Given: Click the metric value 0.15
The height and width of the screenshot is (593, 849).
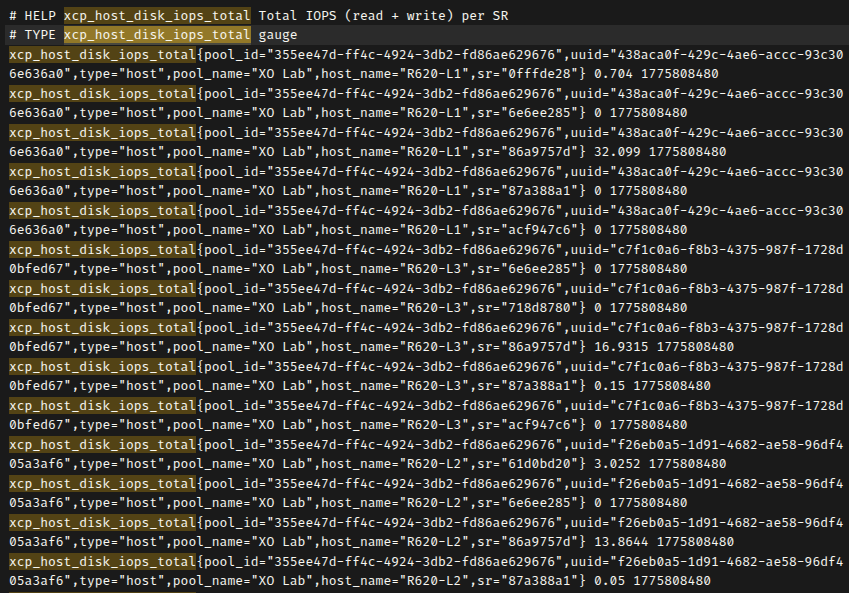Looking at the screenshot, I should [x=609, y=386].
